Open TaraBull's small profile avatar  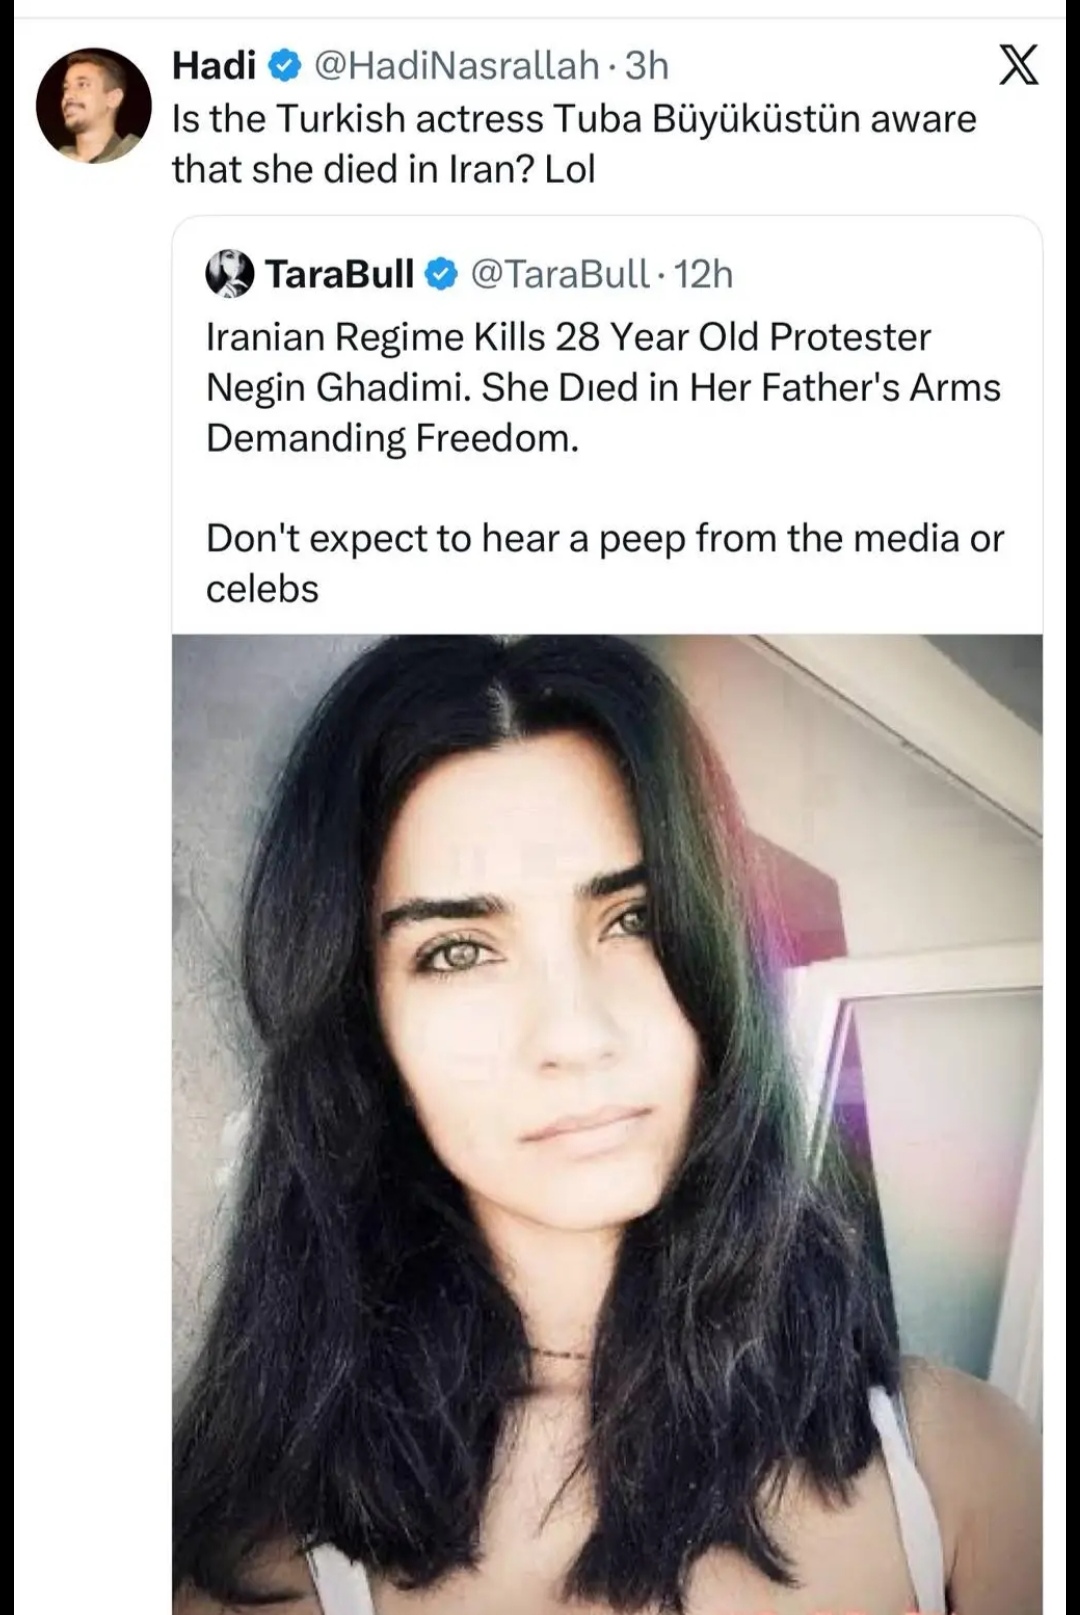(230, 274)
